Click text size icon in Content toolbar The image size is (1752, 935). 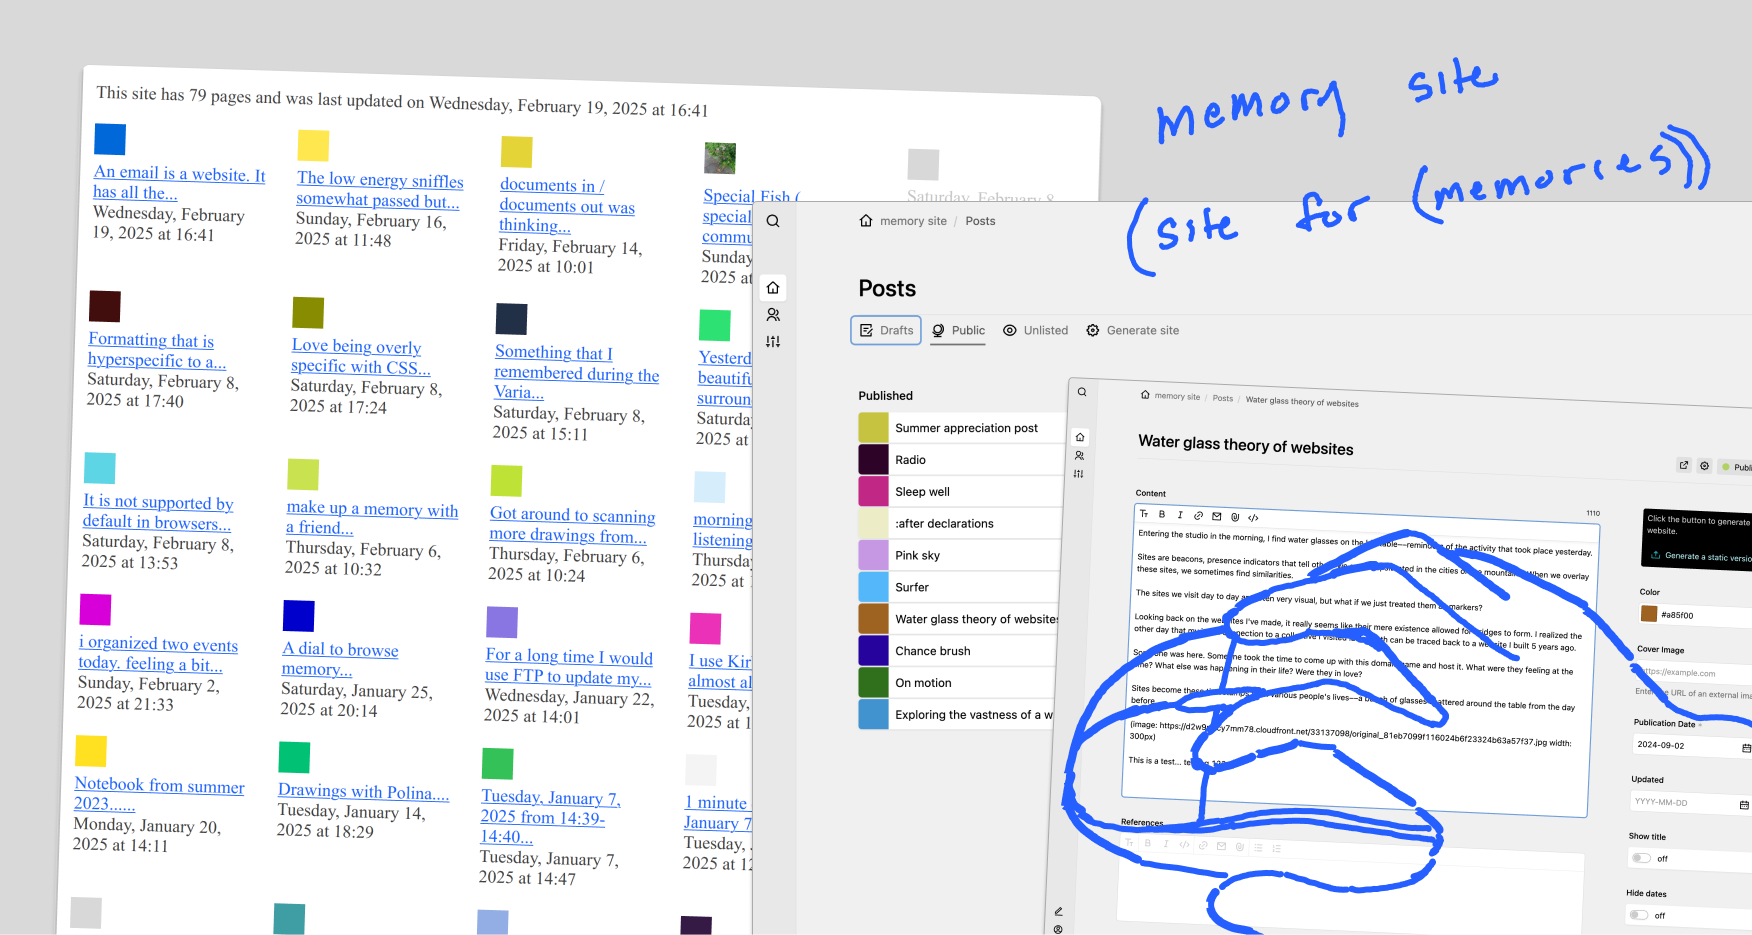click(x=1144, y=514)
